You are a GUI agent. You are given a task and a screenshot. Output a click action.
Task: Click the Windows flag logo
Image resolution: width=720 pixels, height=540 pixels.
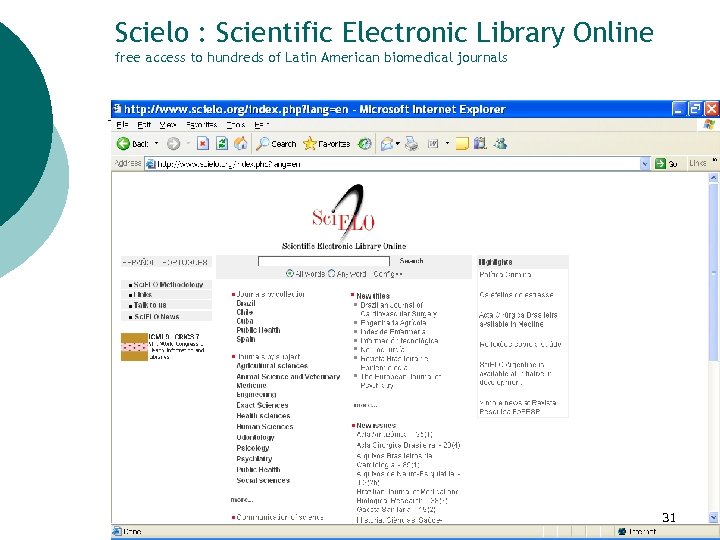pos(709,124)
